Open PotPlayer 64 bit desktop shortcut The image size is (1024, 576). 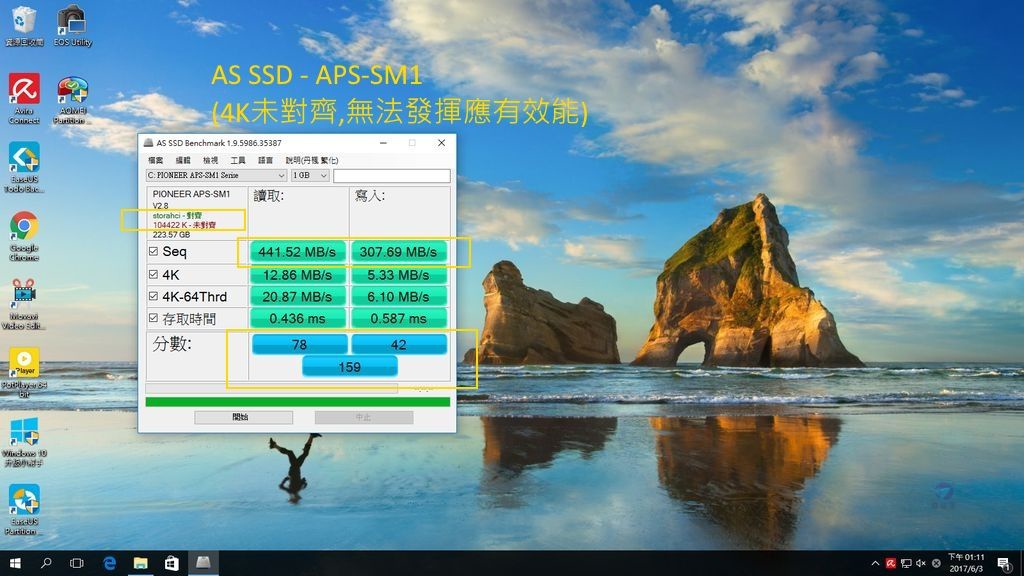24,372
